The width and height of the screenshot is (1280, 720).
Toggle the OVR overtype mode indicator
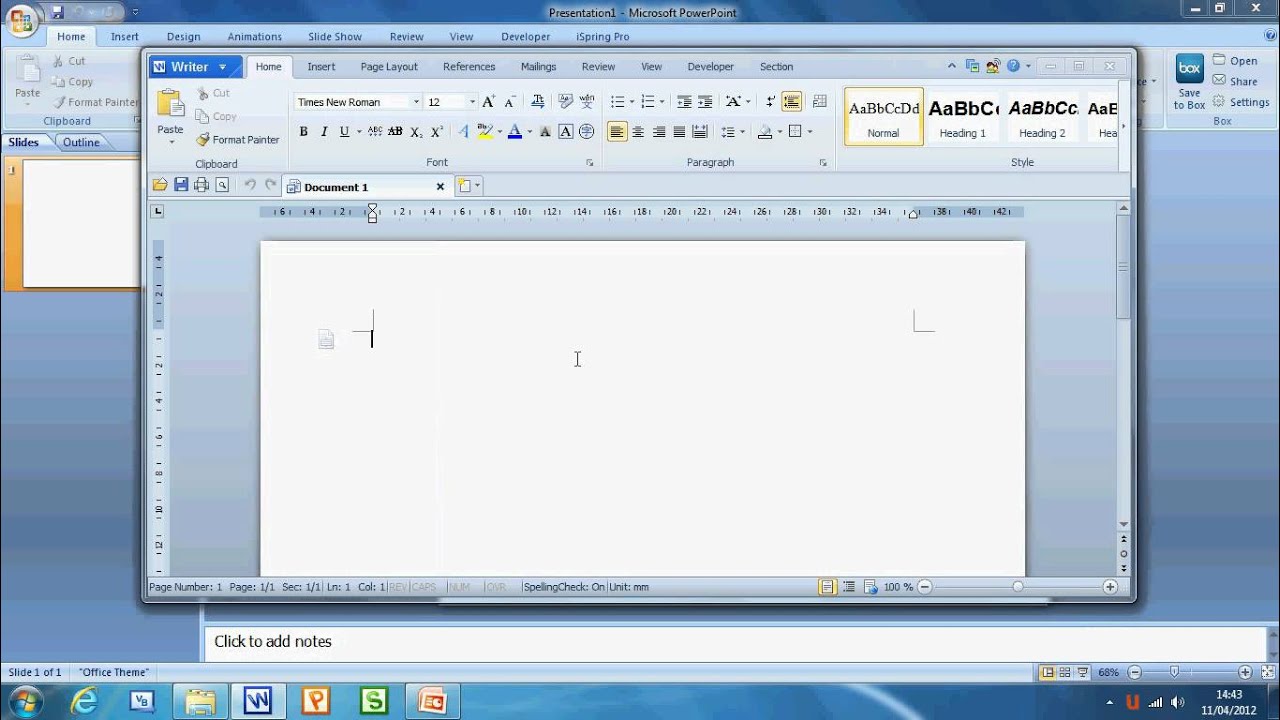(495, 587)
